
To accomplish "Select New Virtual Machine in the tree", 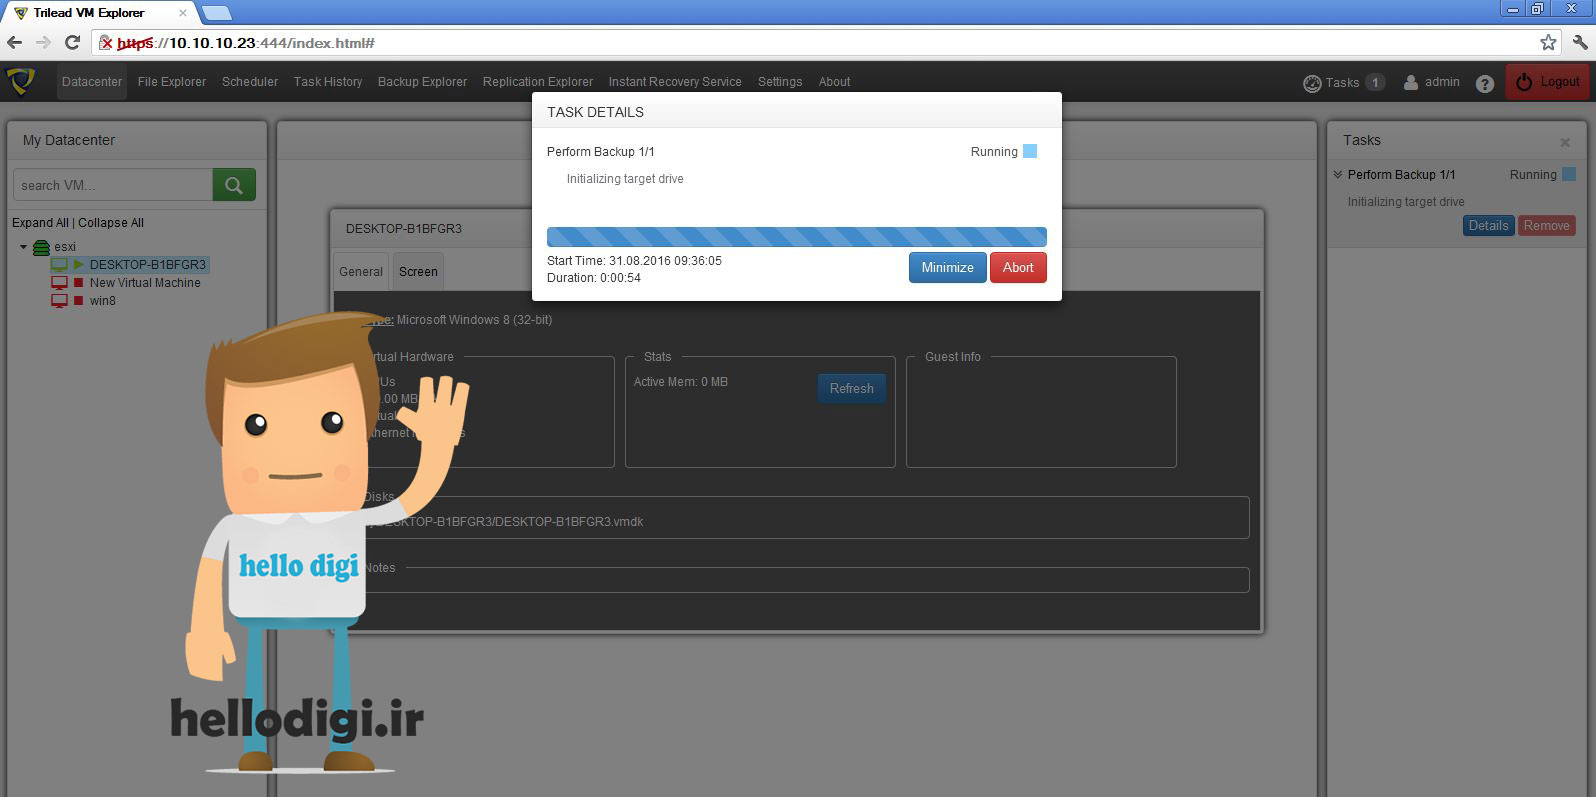I will [x=145, y=283].
